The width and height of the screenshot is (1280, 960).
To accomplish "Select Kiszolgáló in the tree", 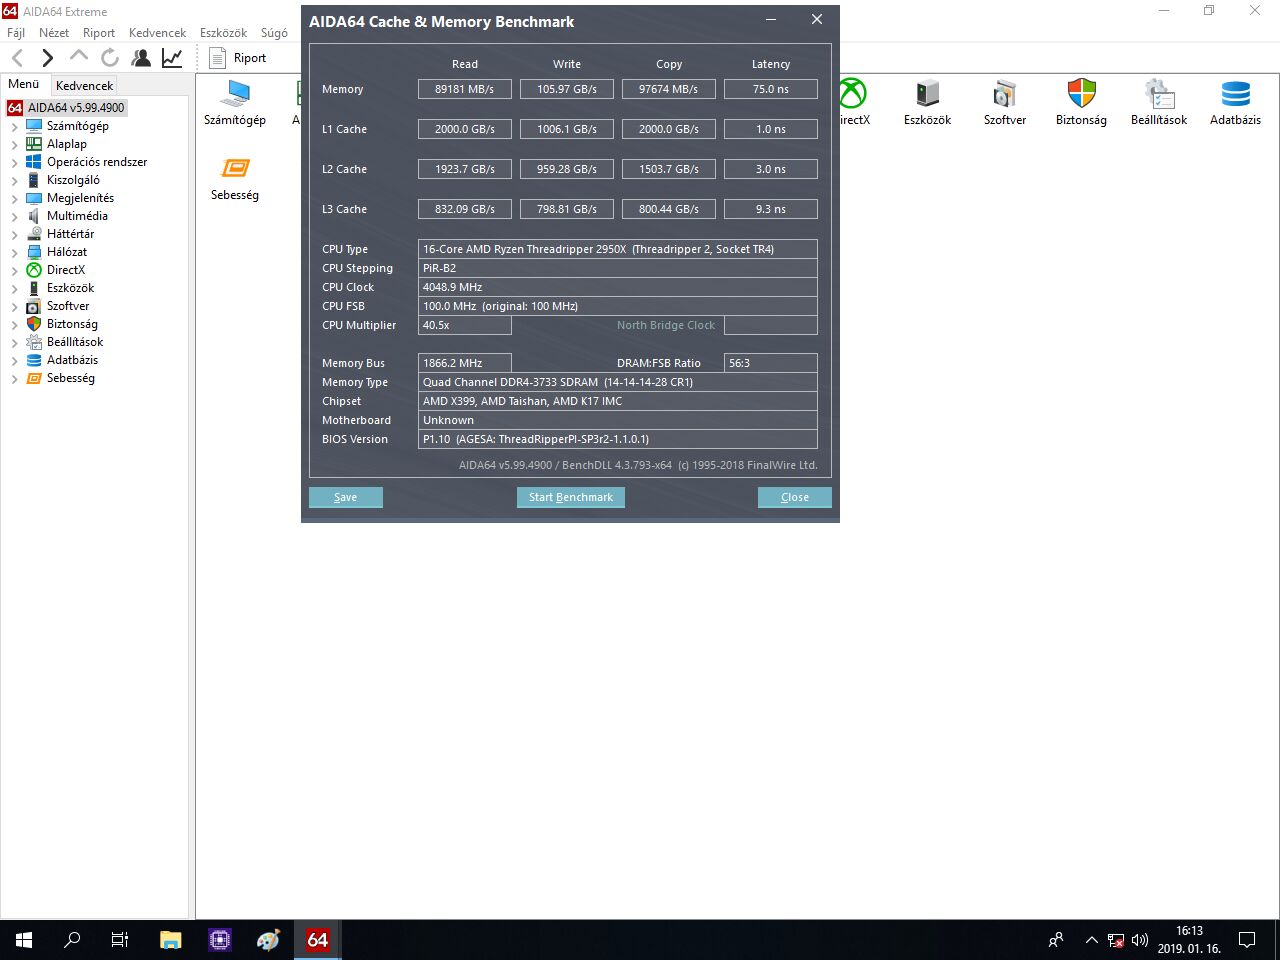I will point(73,180).
